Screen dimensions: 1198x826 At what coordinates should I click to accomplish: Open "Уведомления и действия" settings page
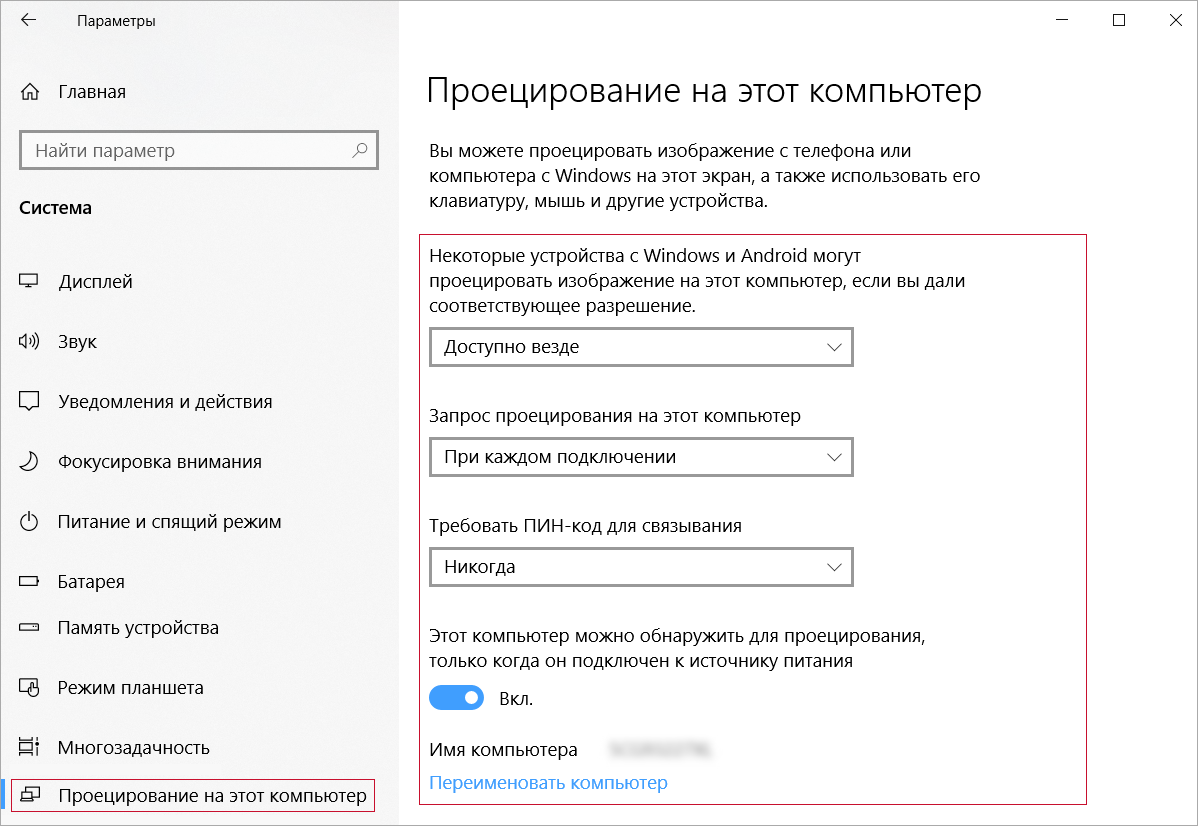click(x=165, y=402)
